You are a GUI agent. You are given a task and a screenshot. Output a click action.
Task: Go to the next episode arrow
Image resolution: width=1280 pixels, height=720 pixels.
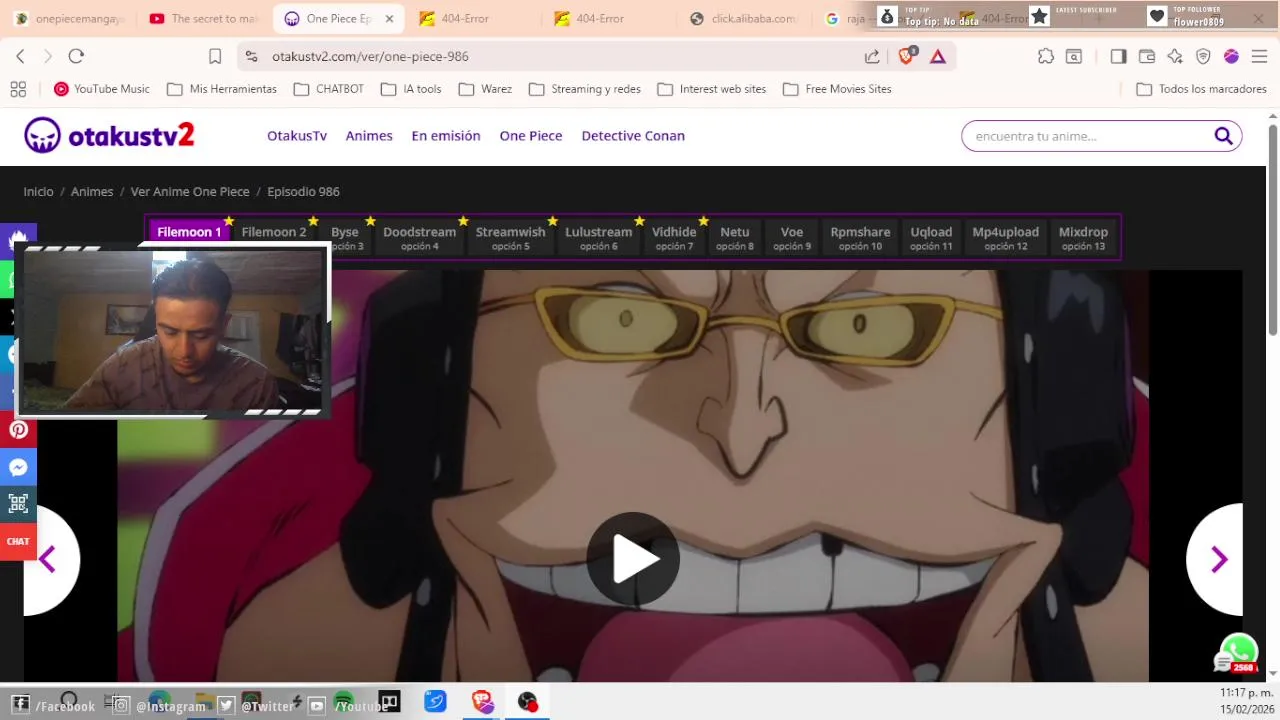(x=1218, y=559)
